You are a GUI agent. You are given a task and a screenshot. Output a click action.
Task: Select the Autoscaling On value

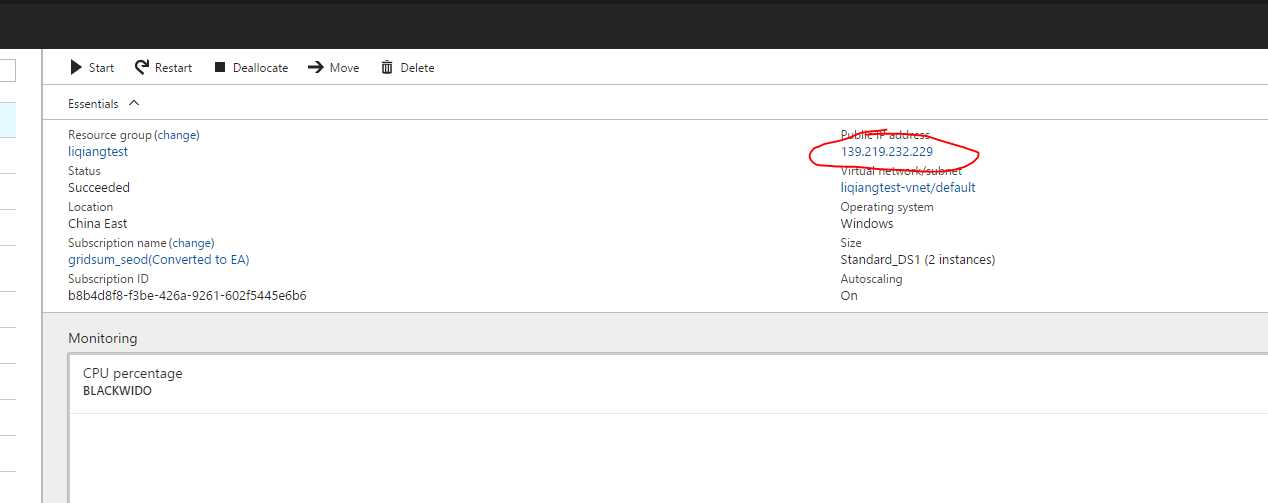click(x=849, y=296)
